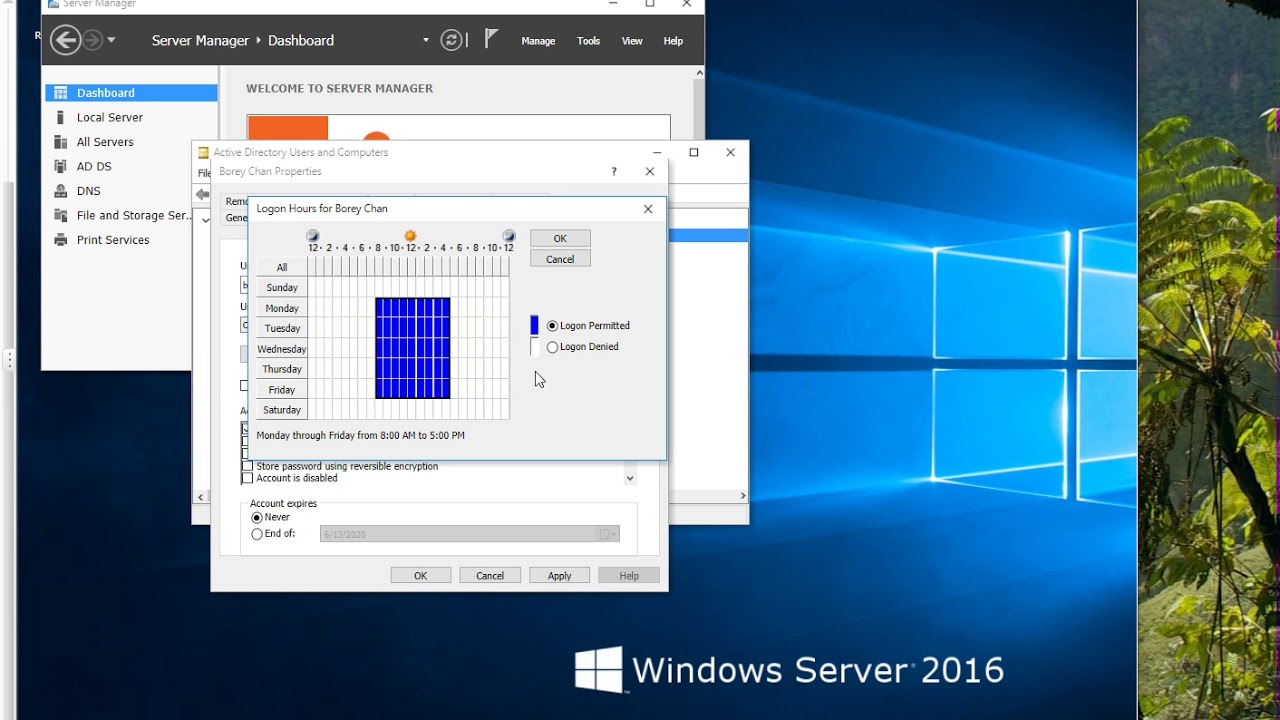Select the Logon Permitted radio button
Screen dimensions: 1280x720
tap(552, 326)
